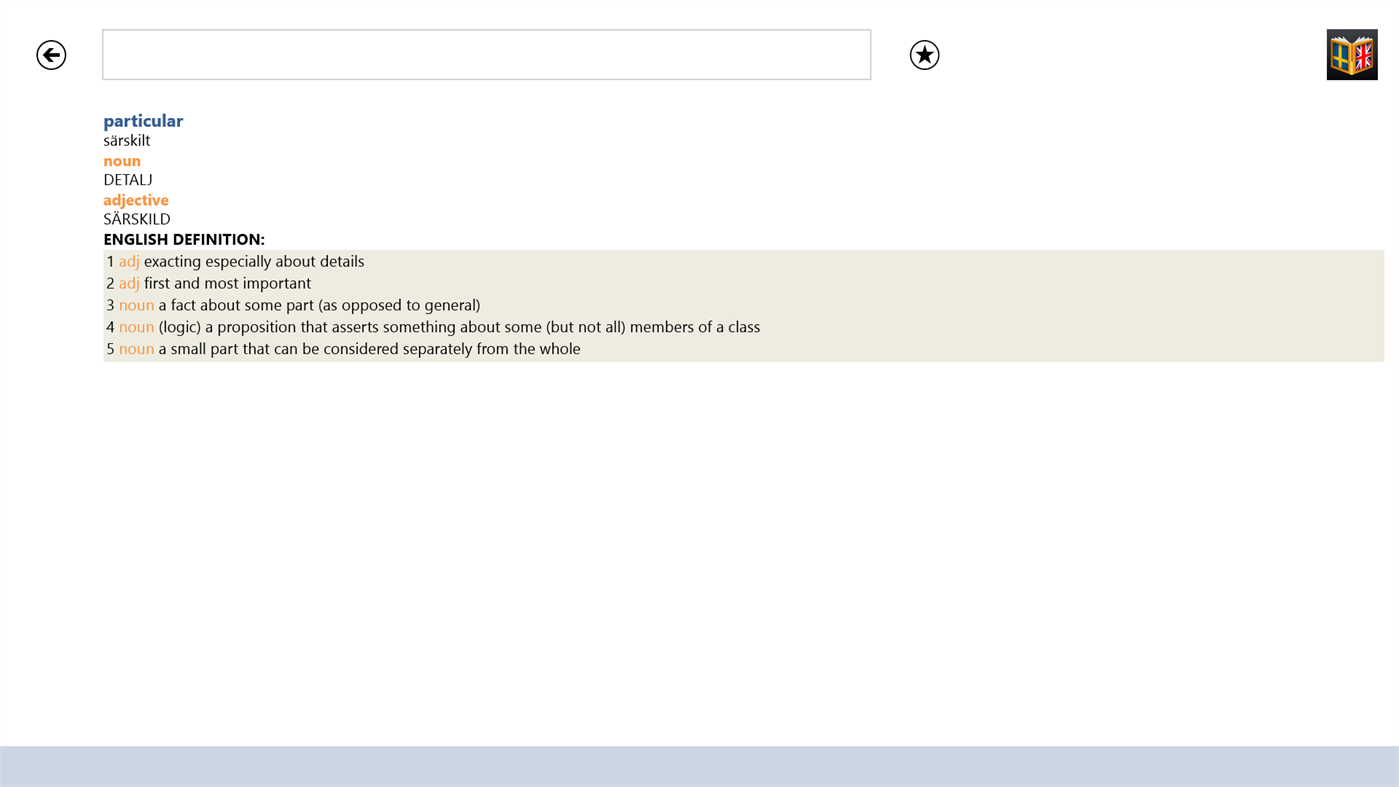Click the back arrow to return
This screenshot has height=787, width=1399.
[50, 55]
